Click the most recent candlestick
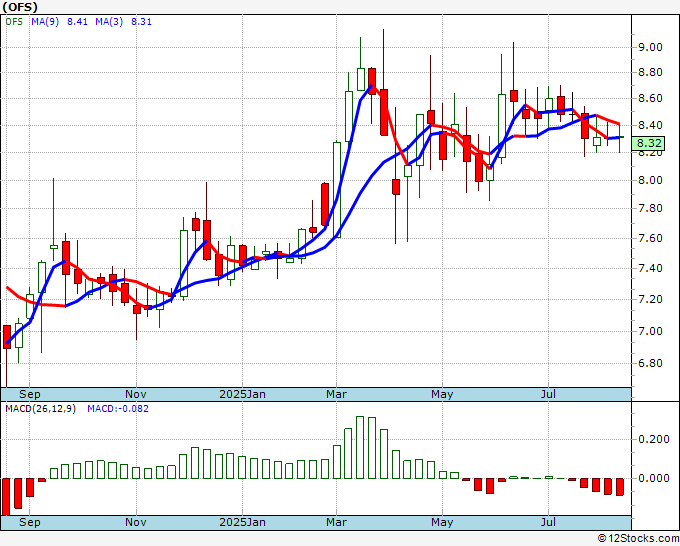Image resolution: width=680 pixels, height=546 pixels. (619, 137)
